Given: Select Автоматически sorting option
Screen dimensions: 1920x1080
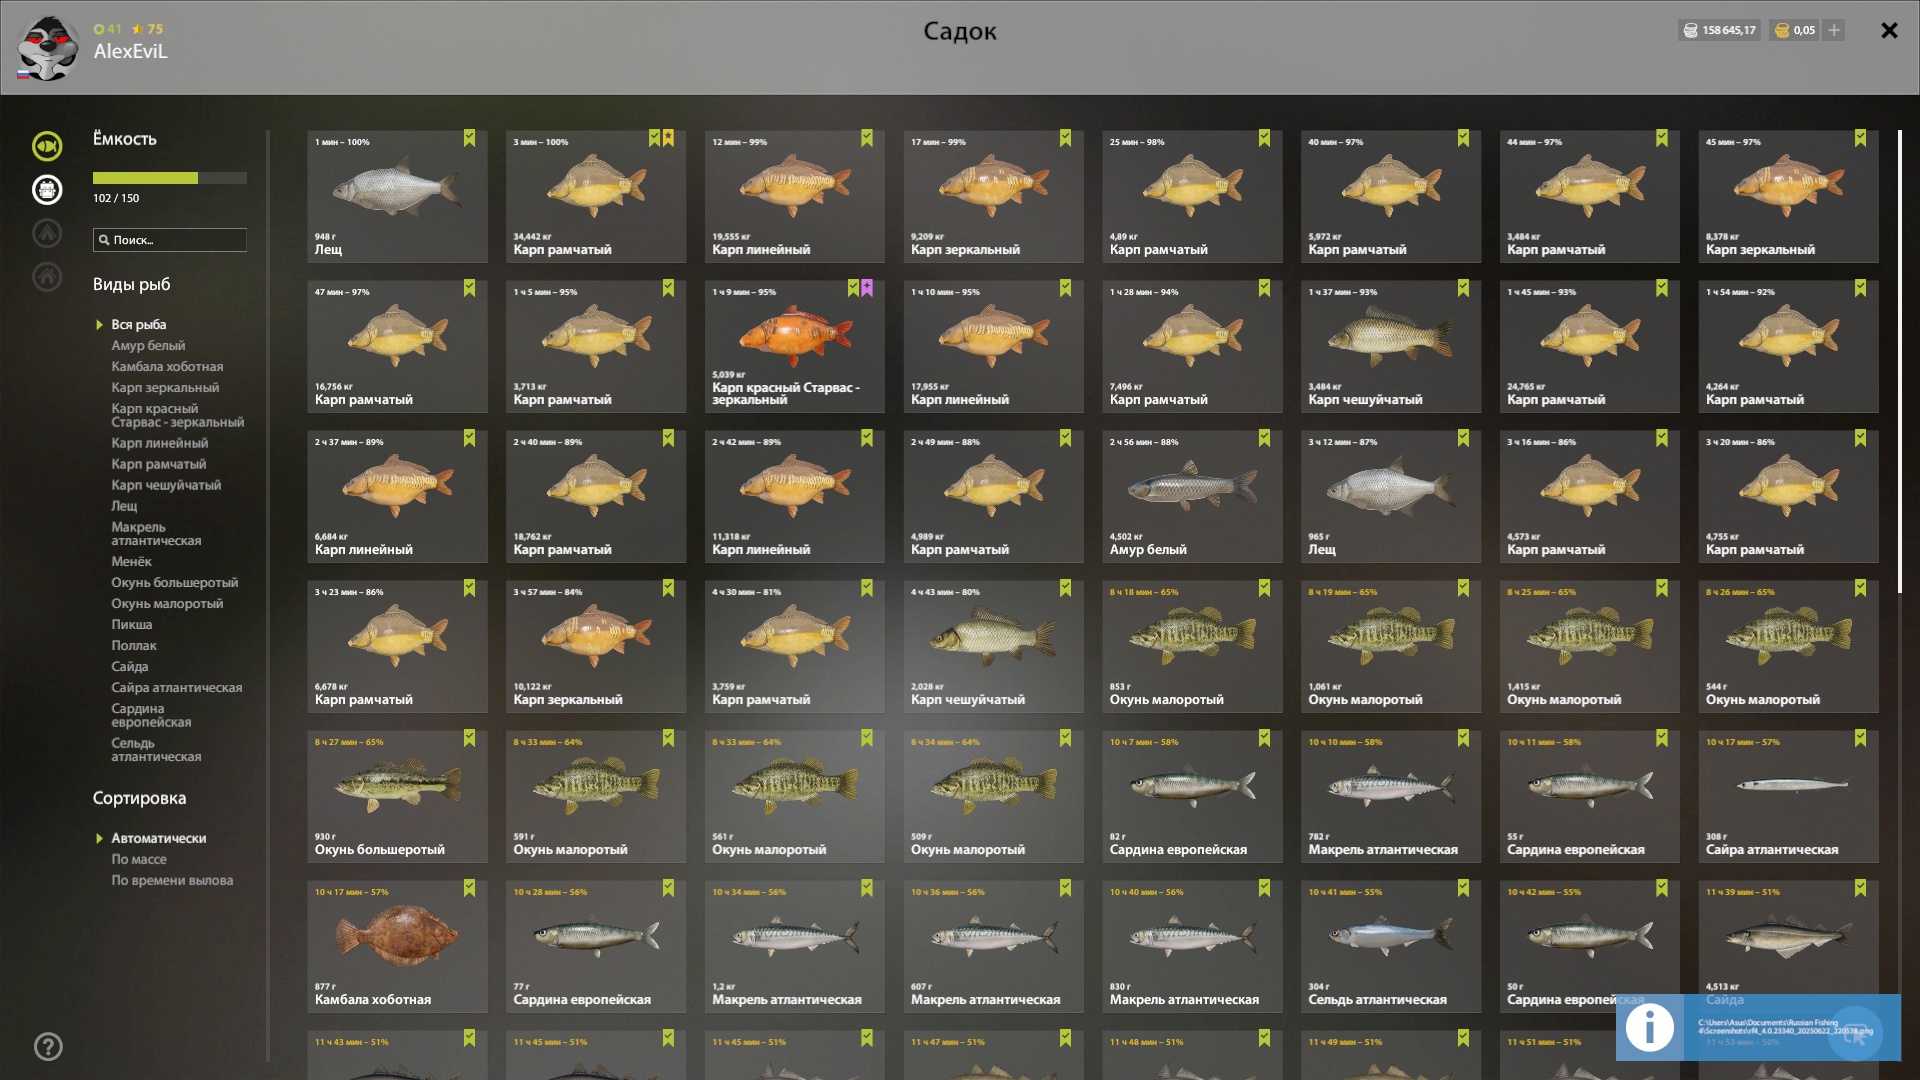Looking at the screenshot, I should point(159,838).
